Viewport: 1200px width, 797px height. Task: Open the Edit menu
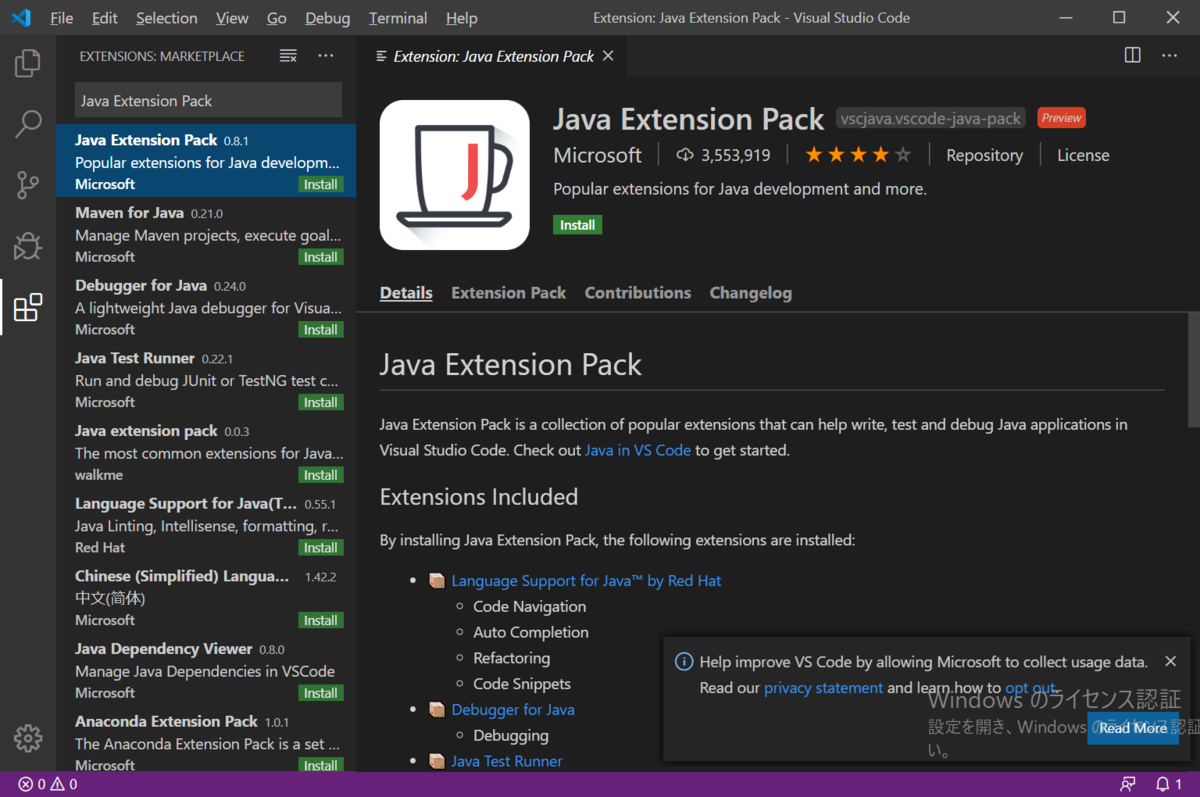(104, 18)
